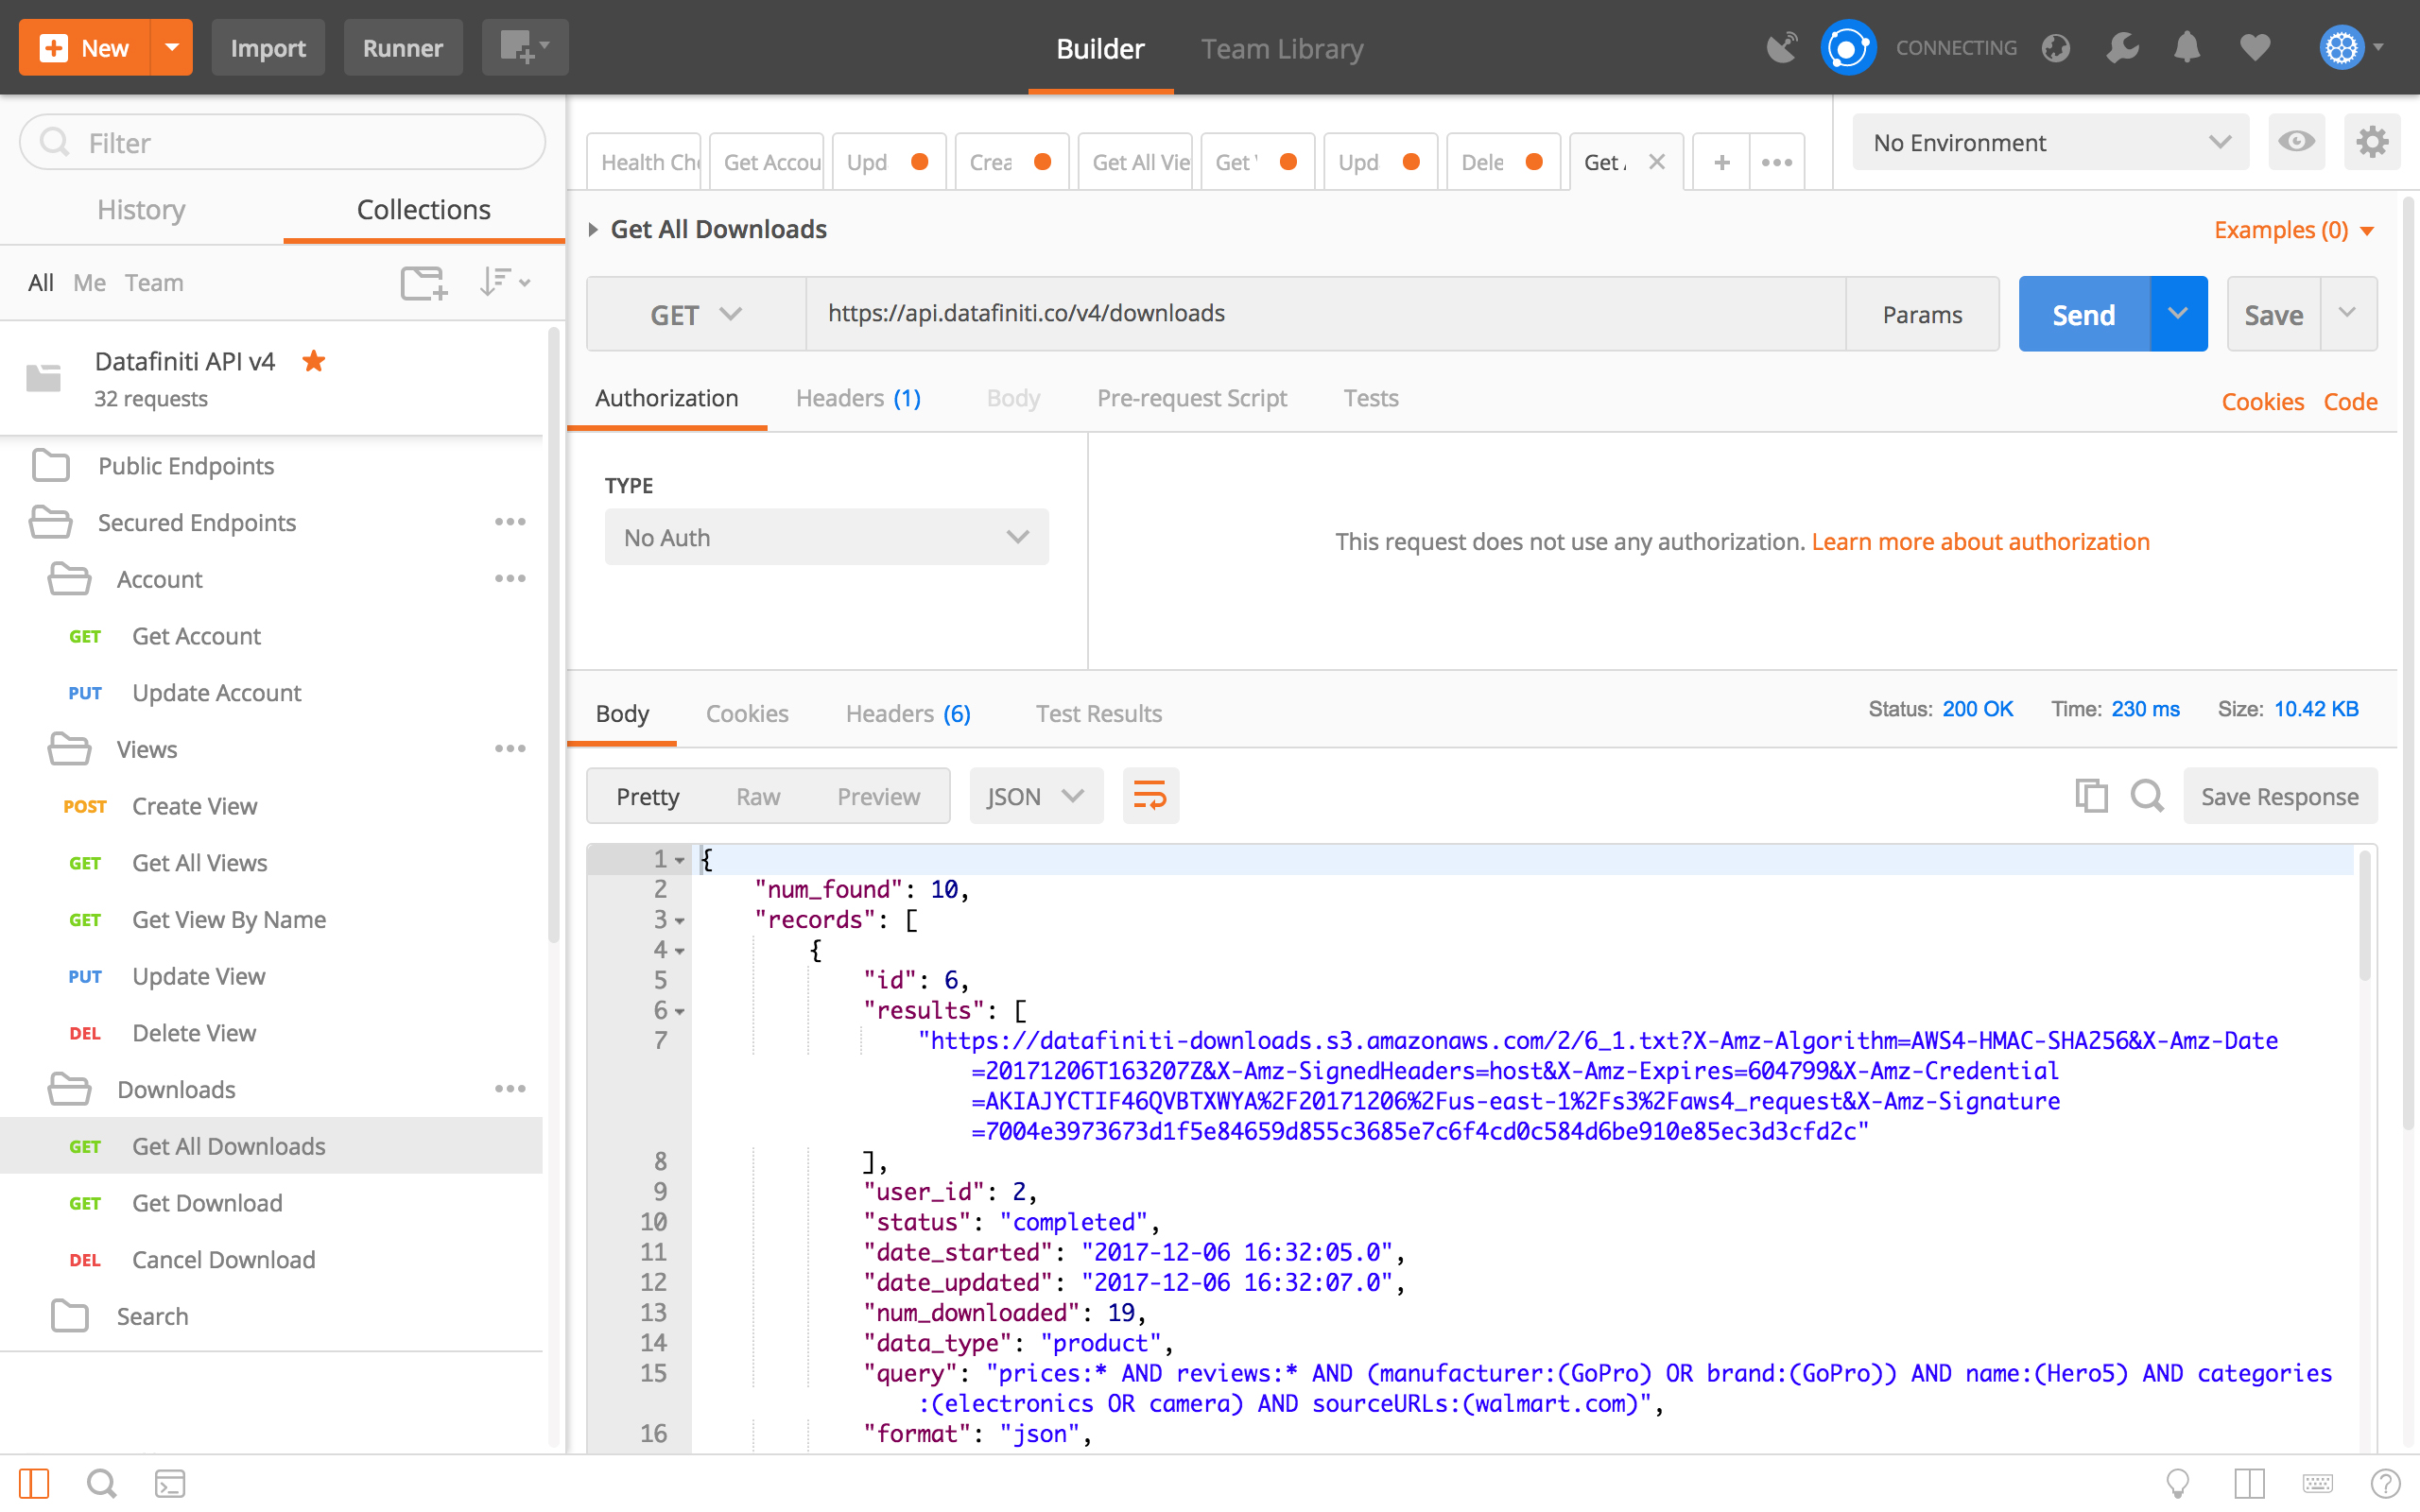Open the browse globe icon
Image resolution: width=2420 pixels, height=1512 pixels.
pyautogui.click(x=2056, y=47)
